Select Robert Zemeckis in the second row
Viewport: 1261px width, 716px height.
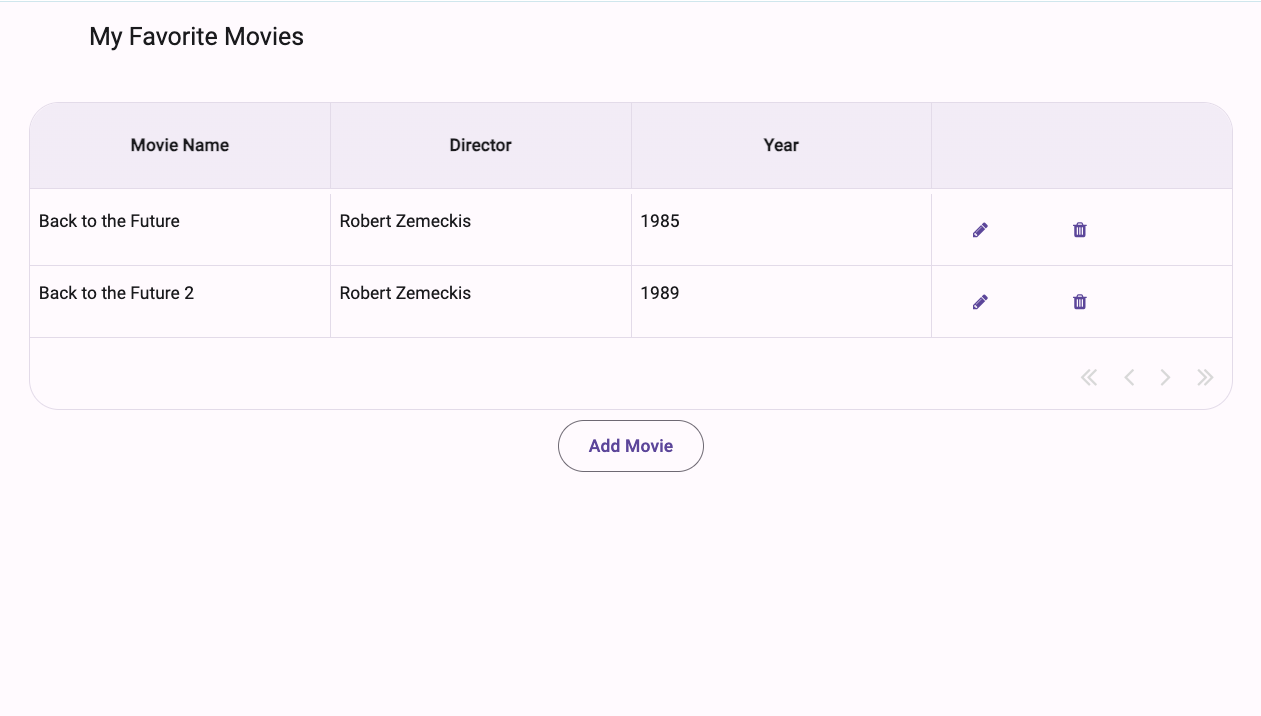click(x=404, y=293)
